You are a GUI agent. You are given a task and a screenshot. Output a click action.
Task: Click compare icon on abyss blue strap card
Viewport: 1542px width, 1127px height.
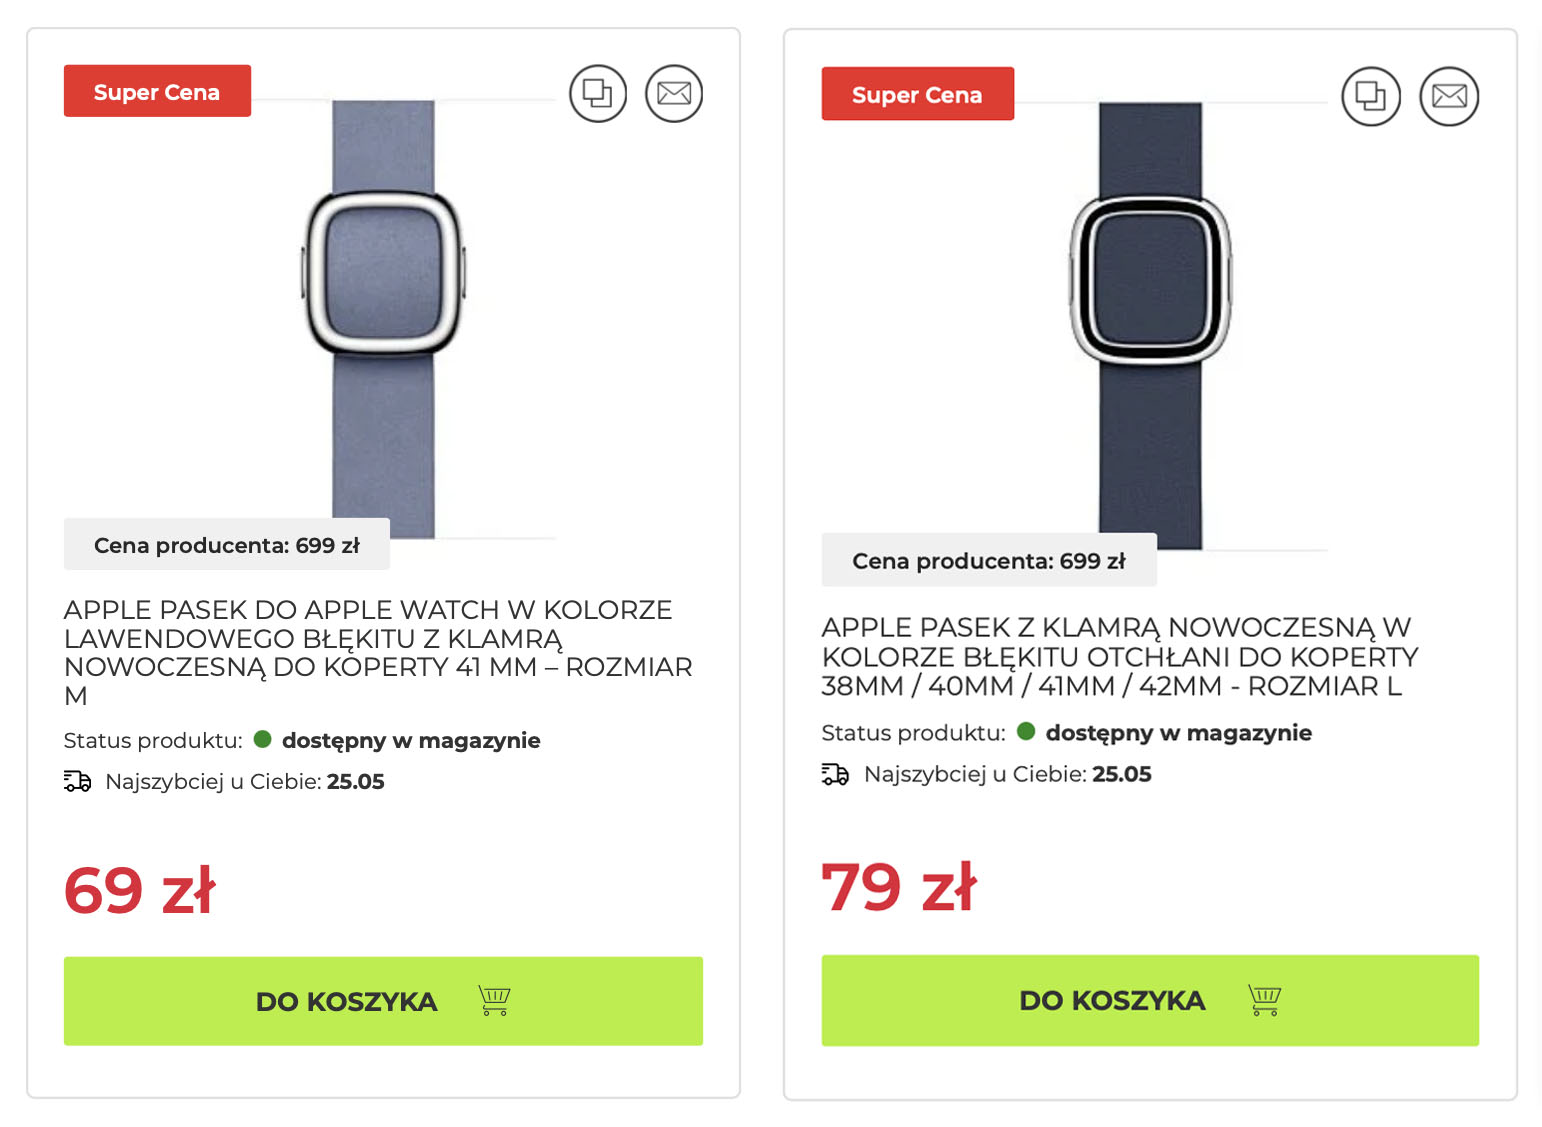click(x=1370, y=96)
